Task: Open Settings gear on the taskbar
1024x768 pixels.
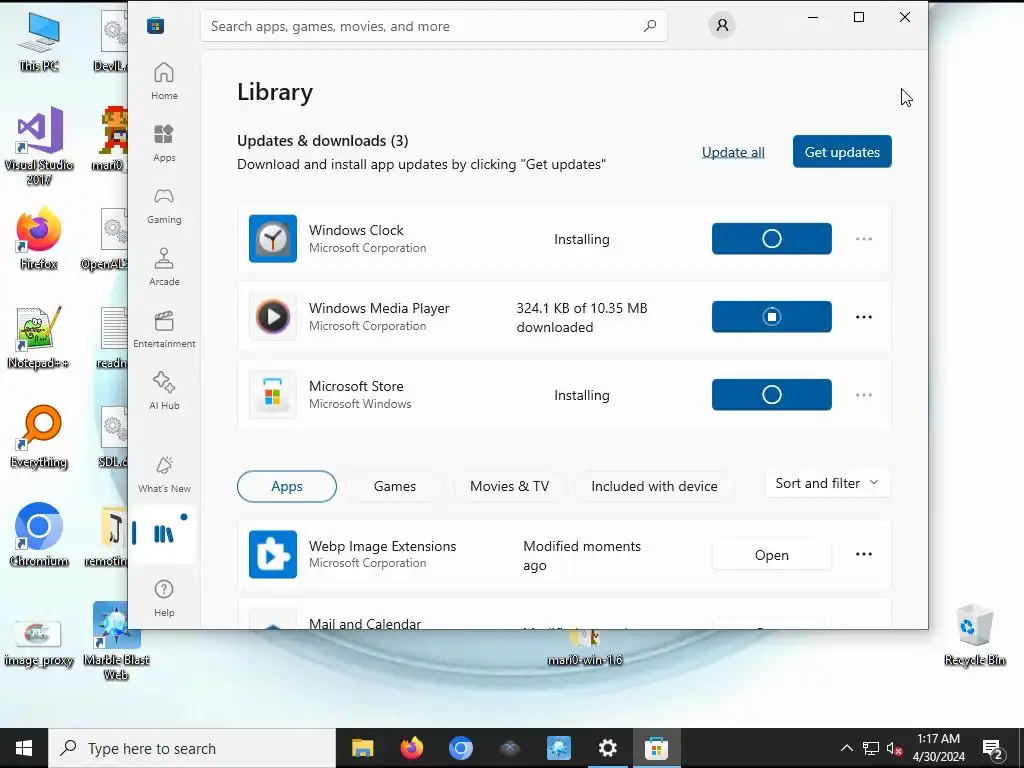Action: 607,748
